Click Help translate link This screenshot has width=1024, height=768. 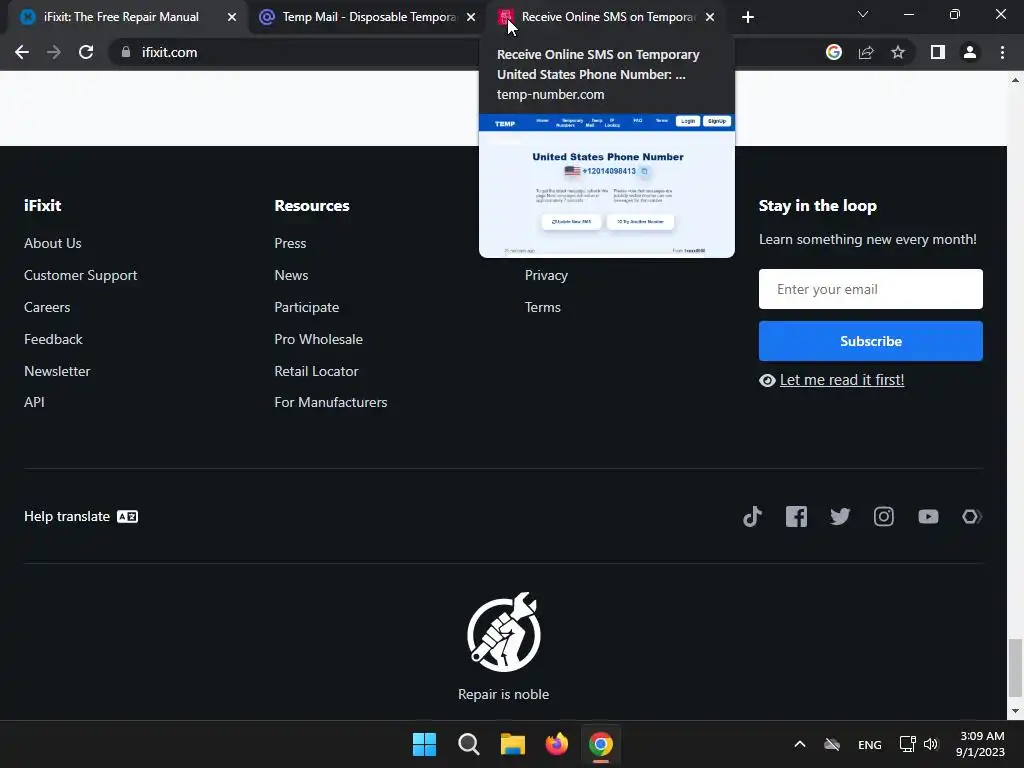67,517
